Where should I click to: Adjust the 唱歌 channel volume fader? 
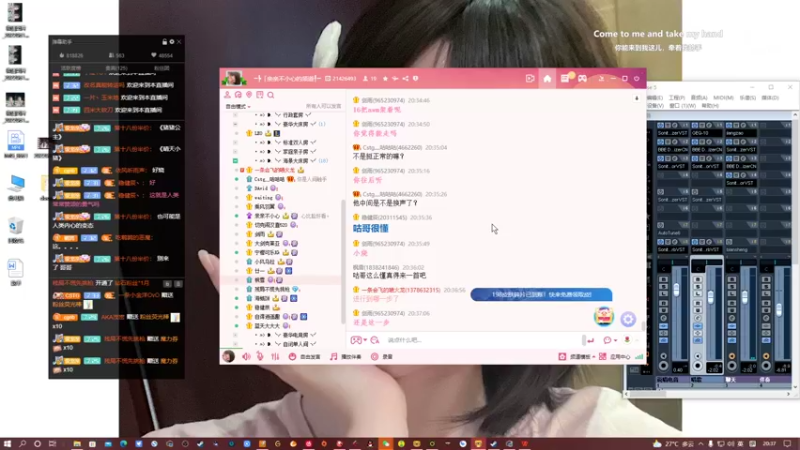pos(711,297)
